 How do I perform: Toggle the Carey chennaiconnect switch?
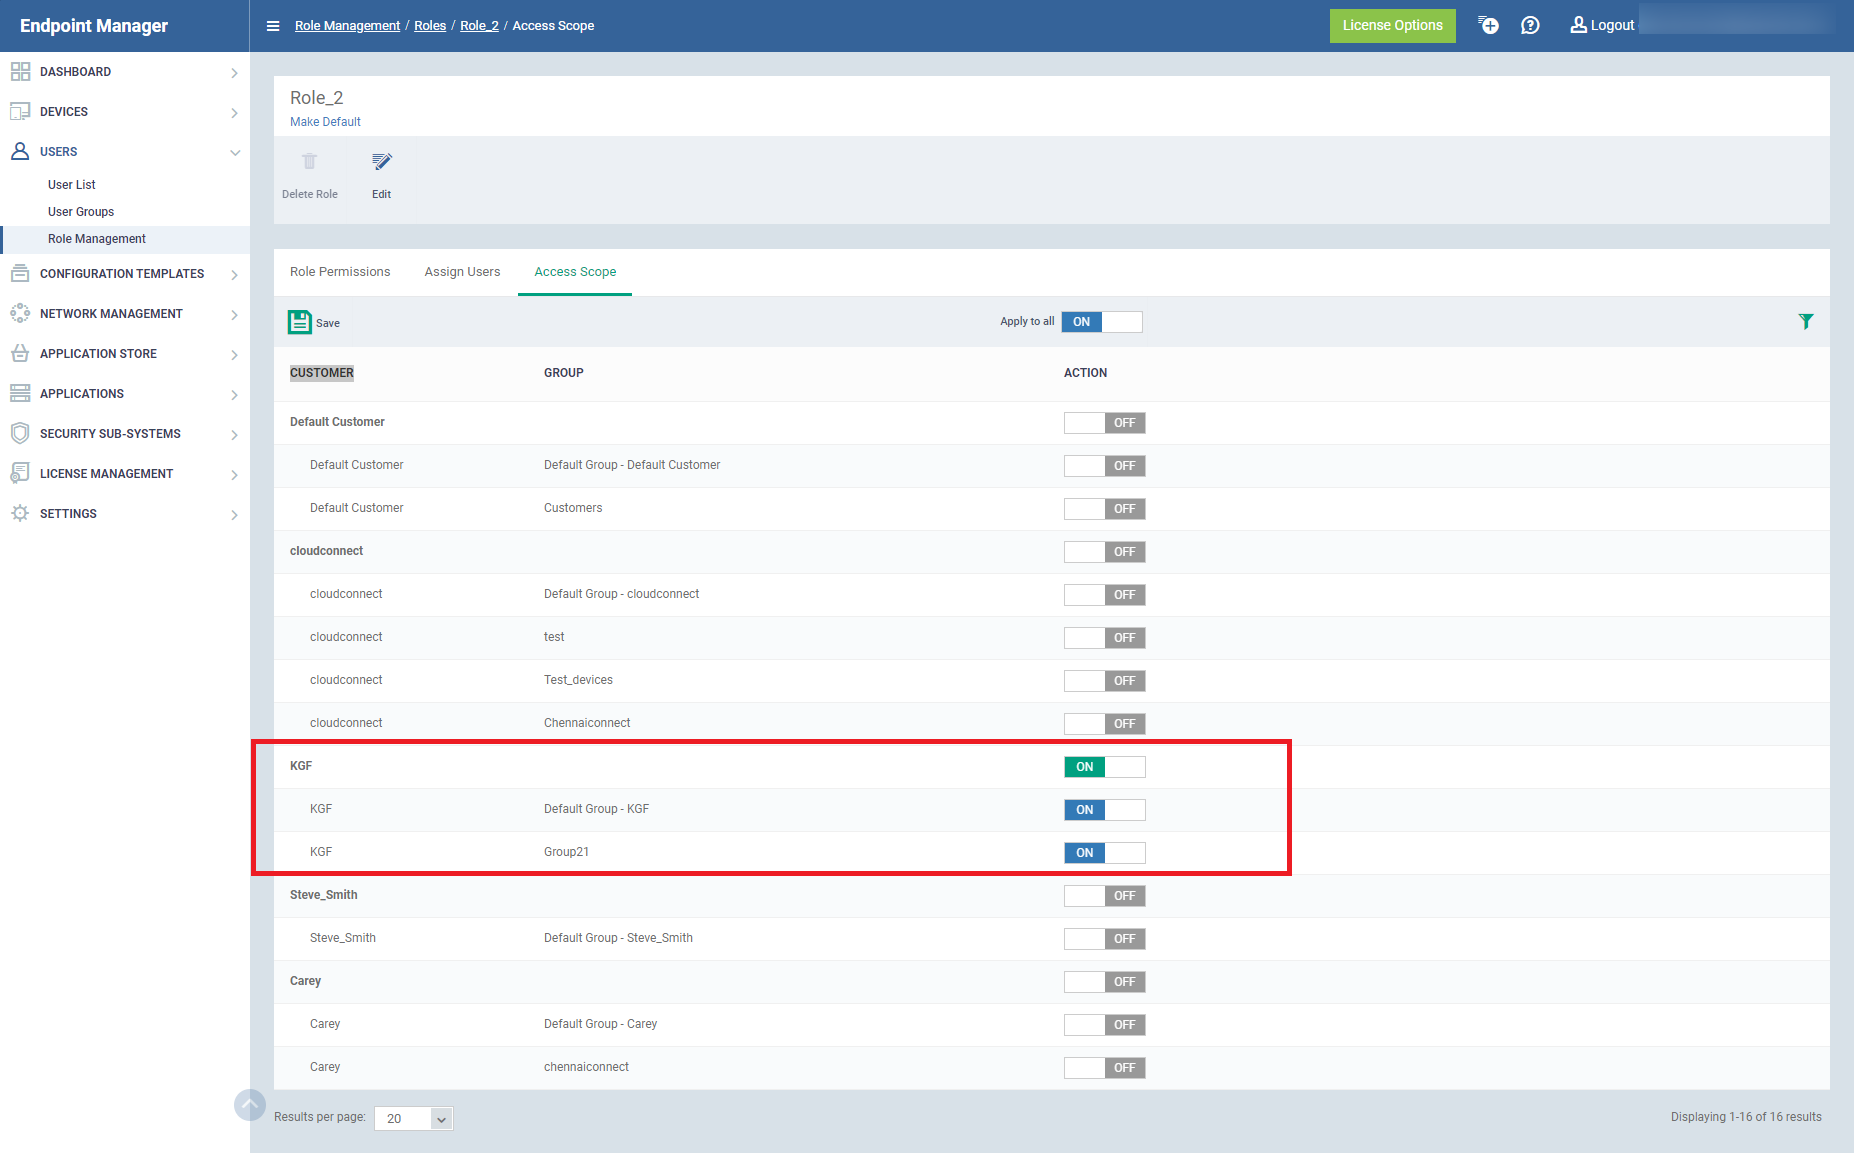pyautogui.click(x=1105, y=1068)
